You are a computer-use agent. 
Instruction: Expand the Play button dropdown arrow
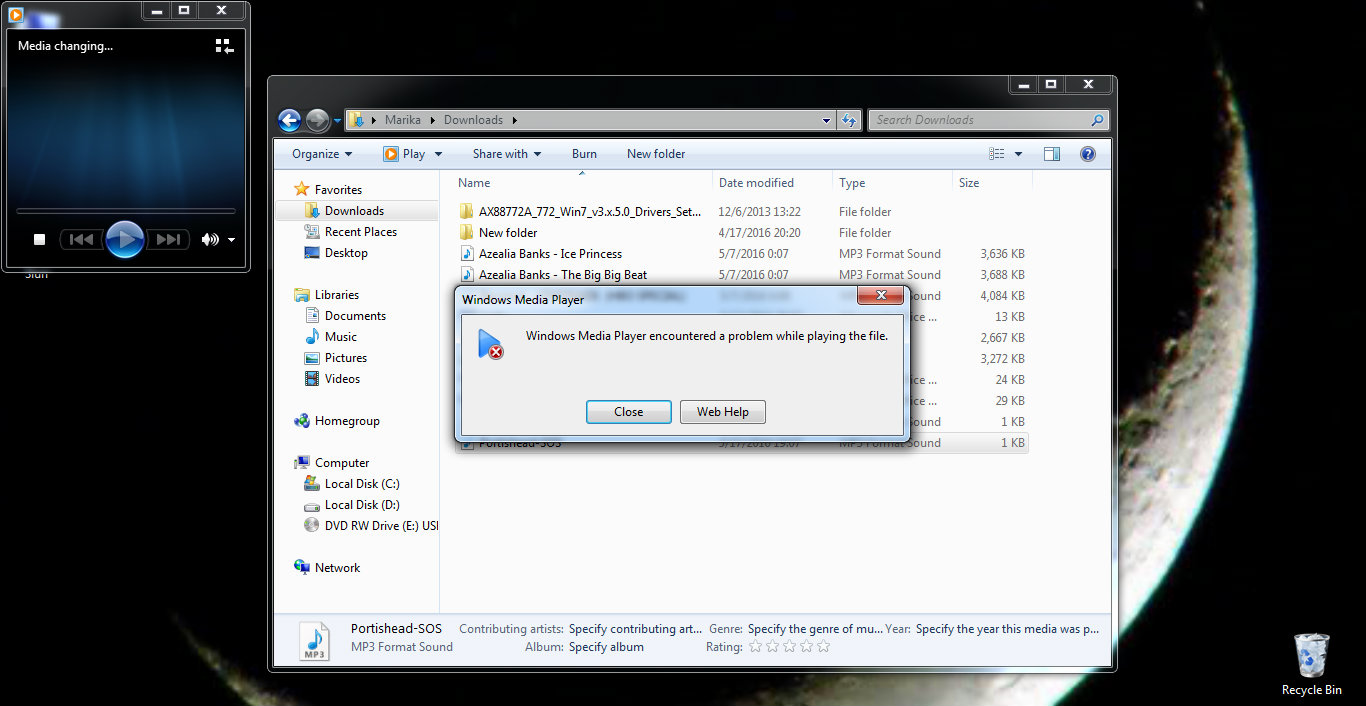(x=438, y=154)
